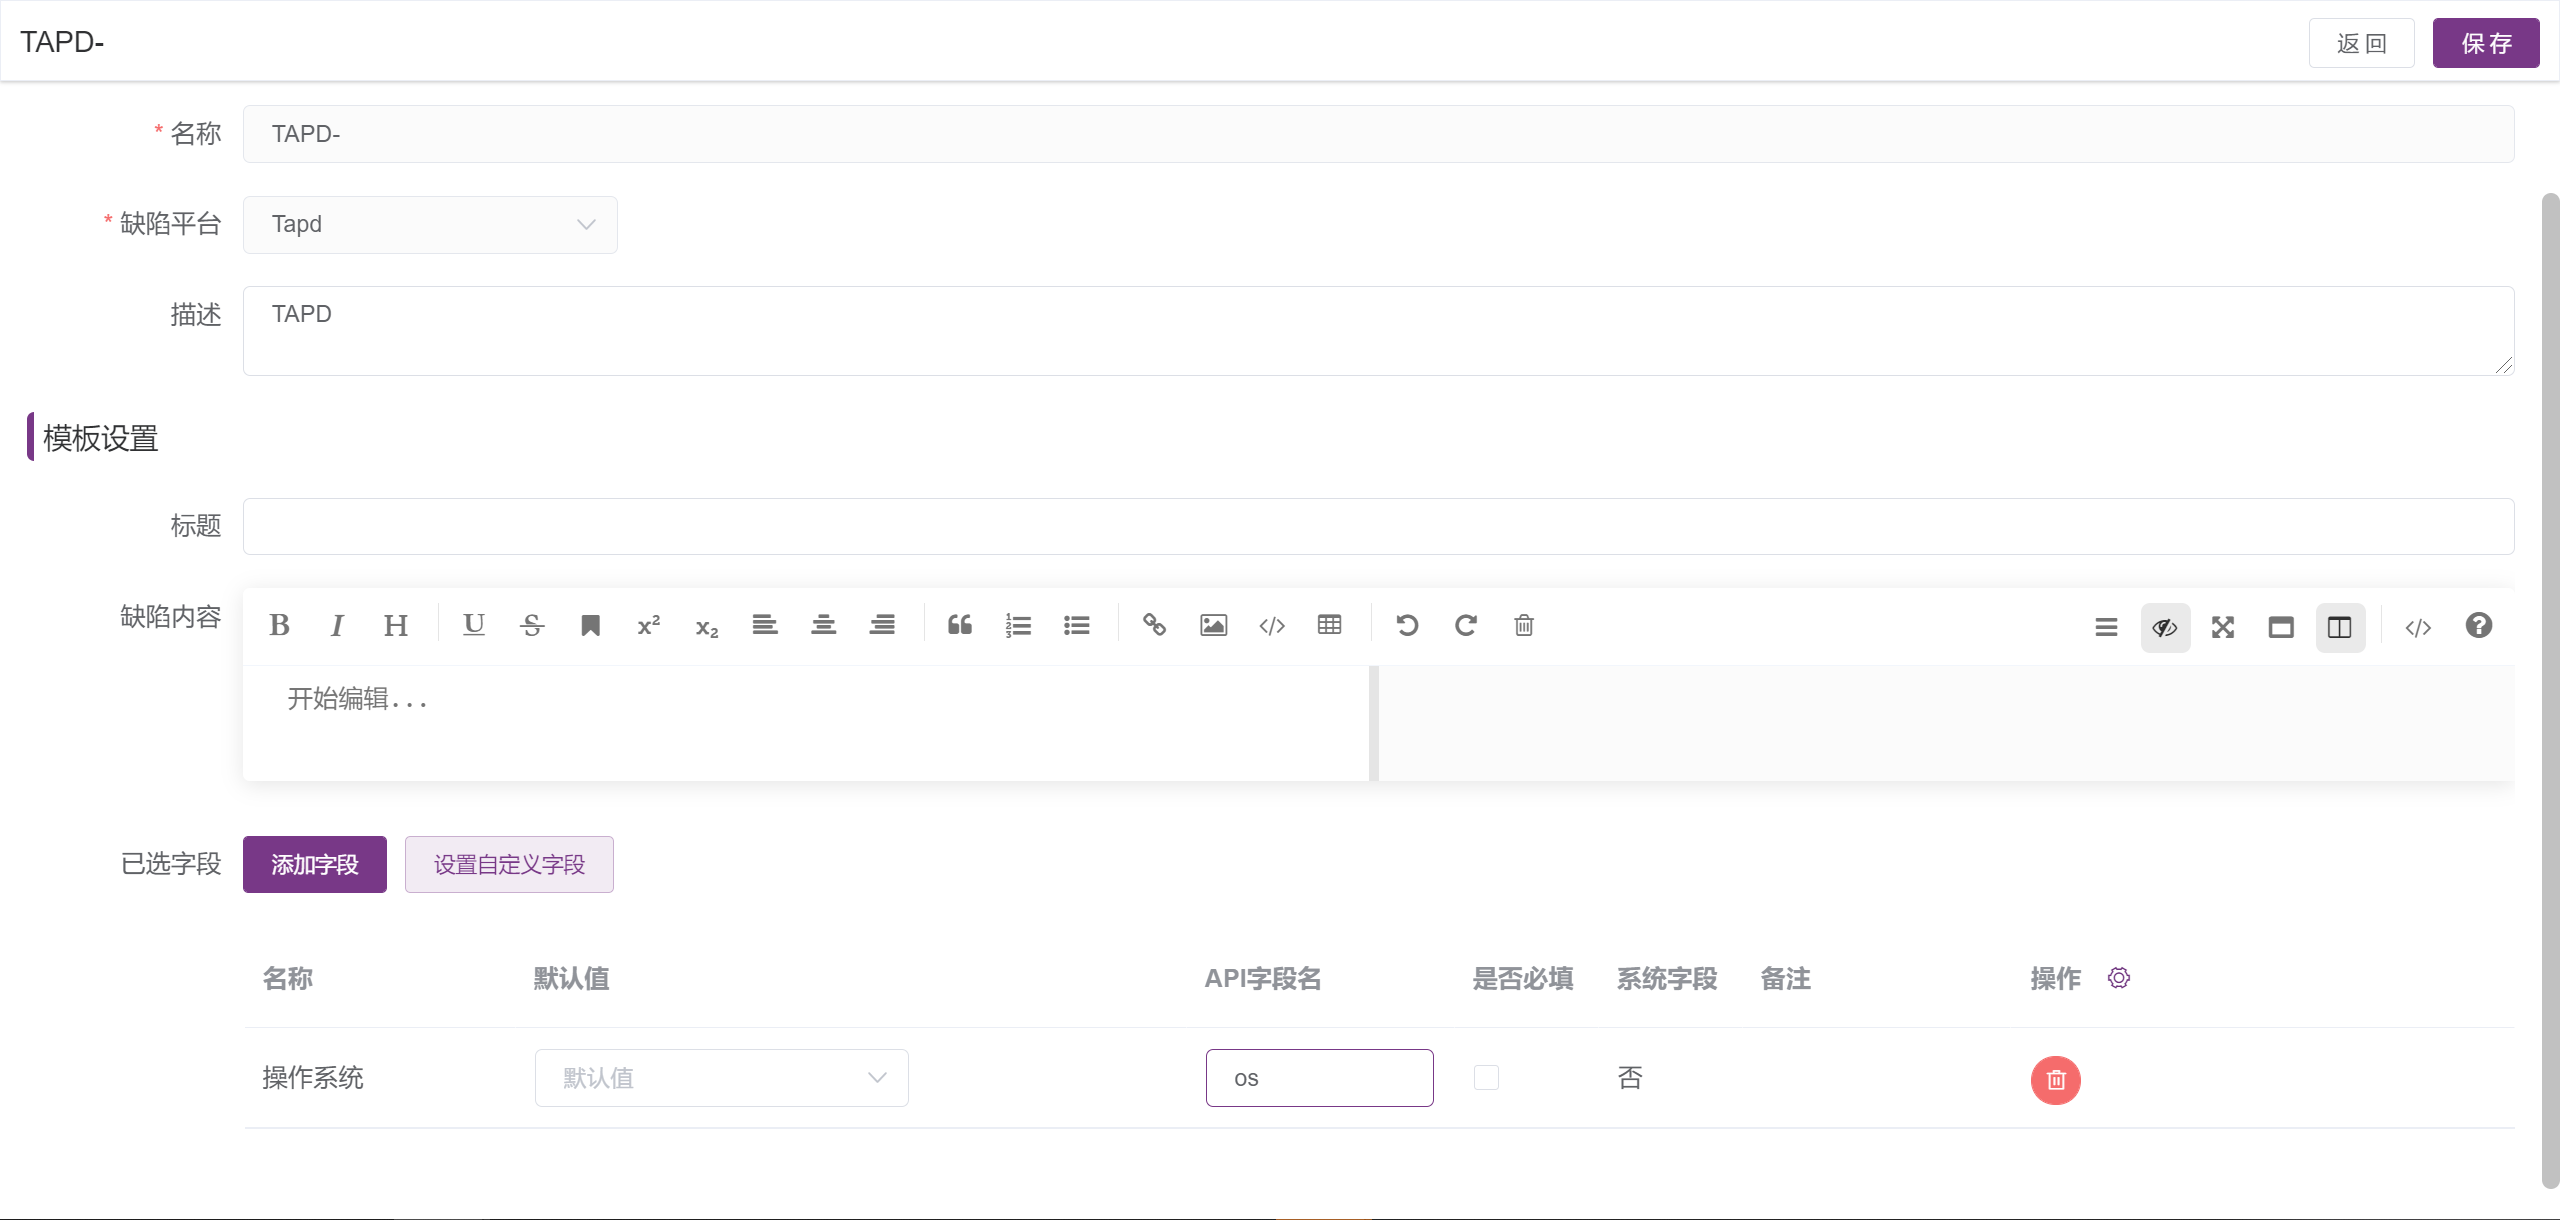Click the 备注 column header
Screen dimensions: 2560x1220
(x=1785, y=978)
